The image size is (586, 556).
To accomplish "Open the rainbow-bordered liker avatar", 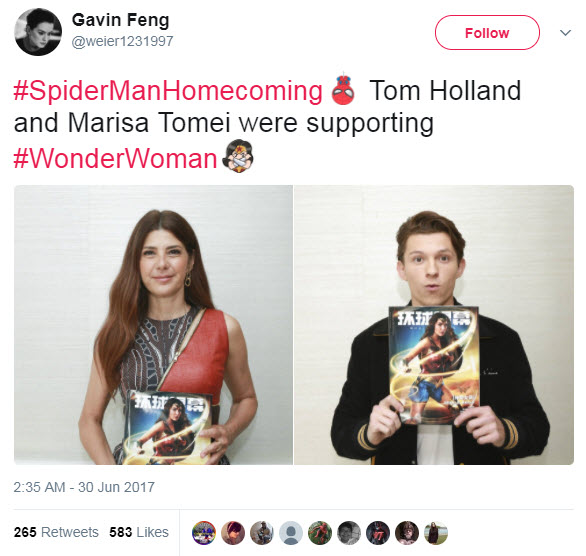I will [204, 532].
